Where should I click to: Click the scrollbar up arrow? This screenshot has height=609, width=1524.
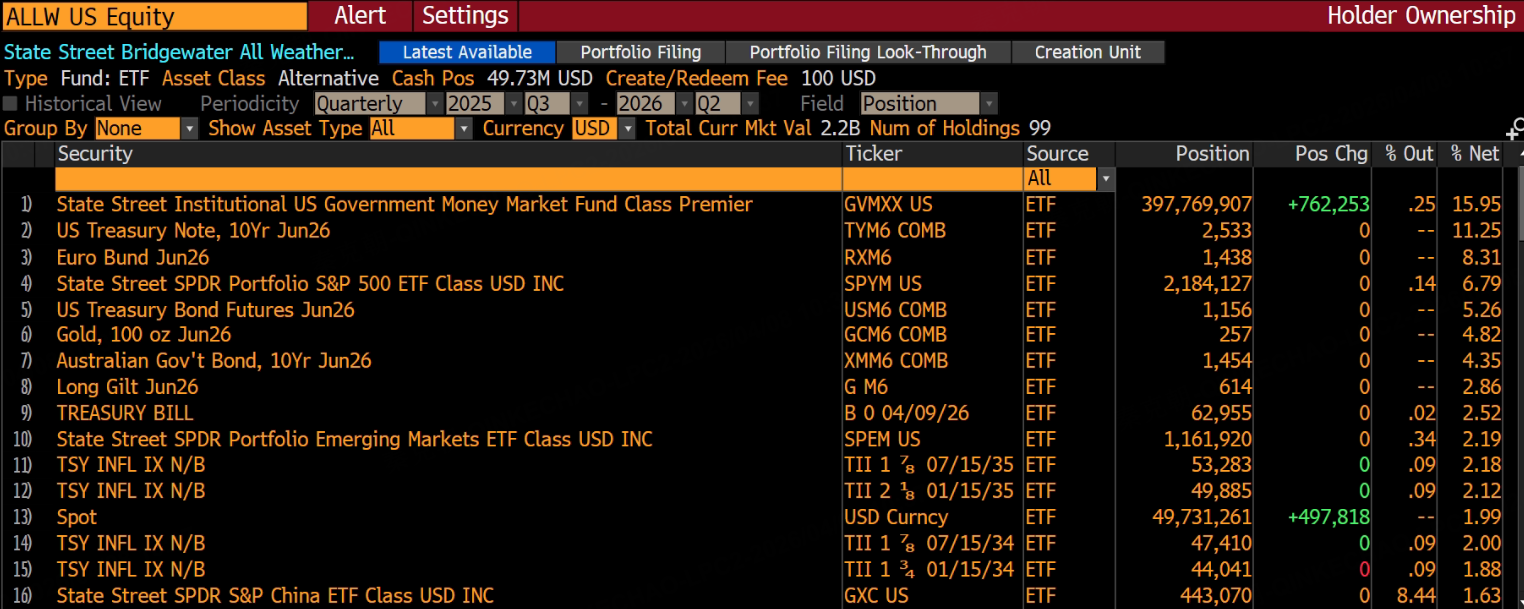tap(1519, 153)
